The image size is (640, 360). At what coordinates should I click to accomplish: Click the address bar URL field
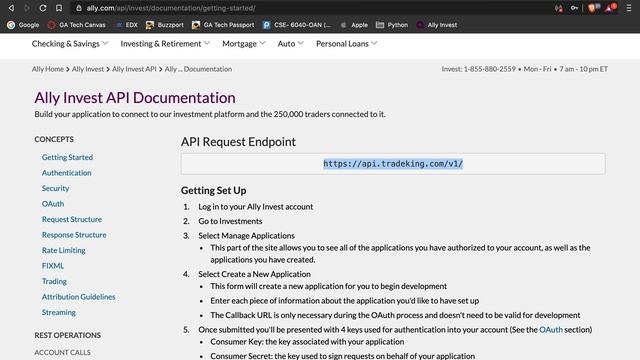pos(310,8)
